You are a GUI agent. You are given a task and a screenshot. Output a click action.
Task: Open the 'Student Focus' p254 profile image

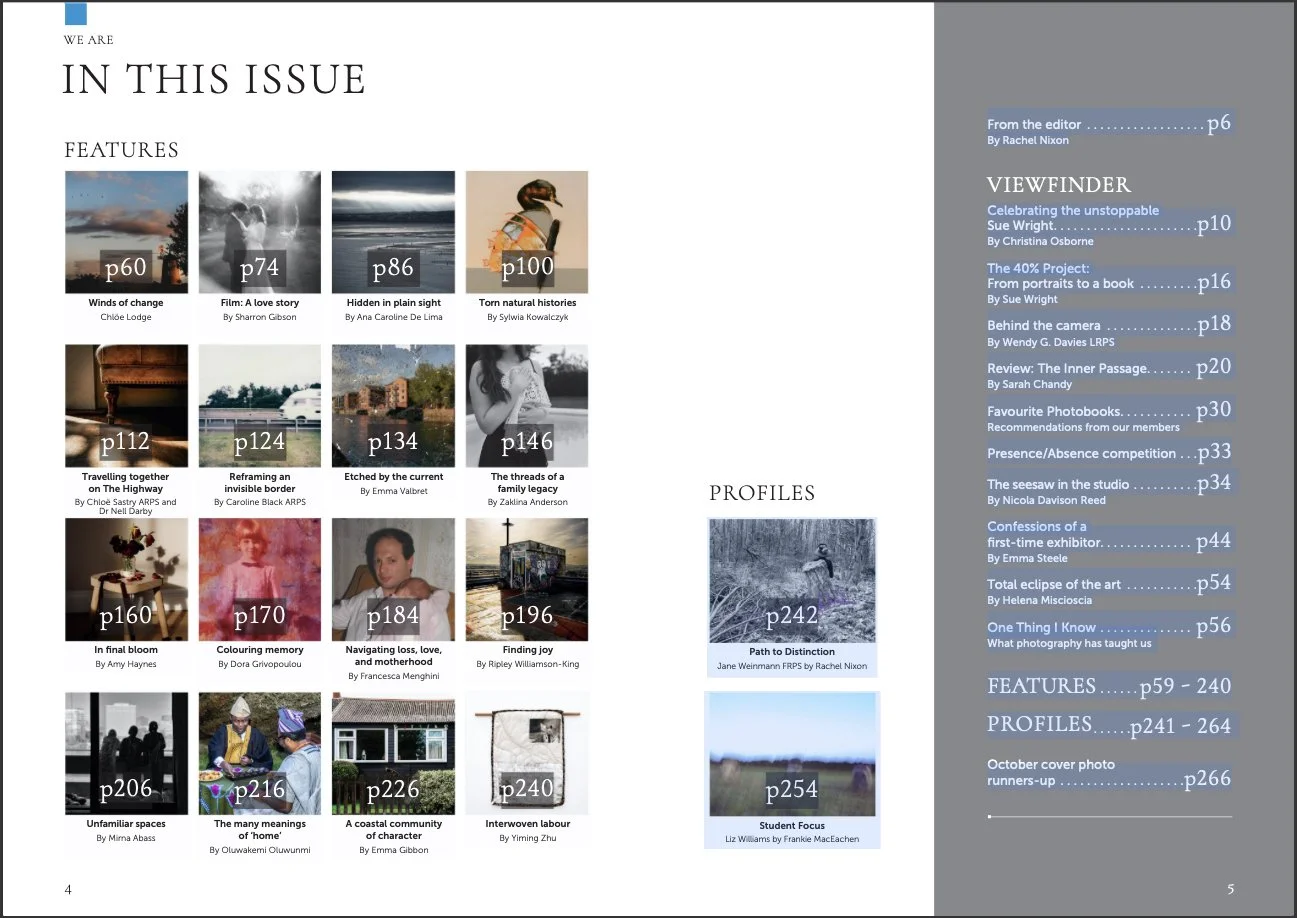(792, 755)
